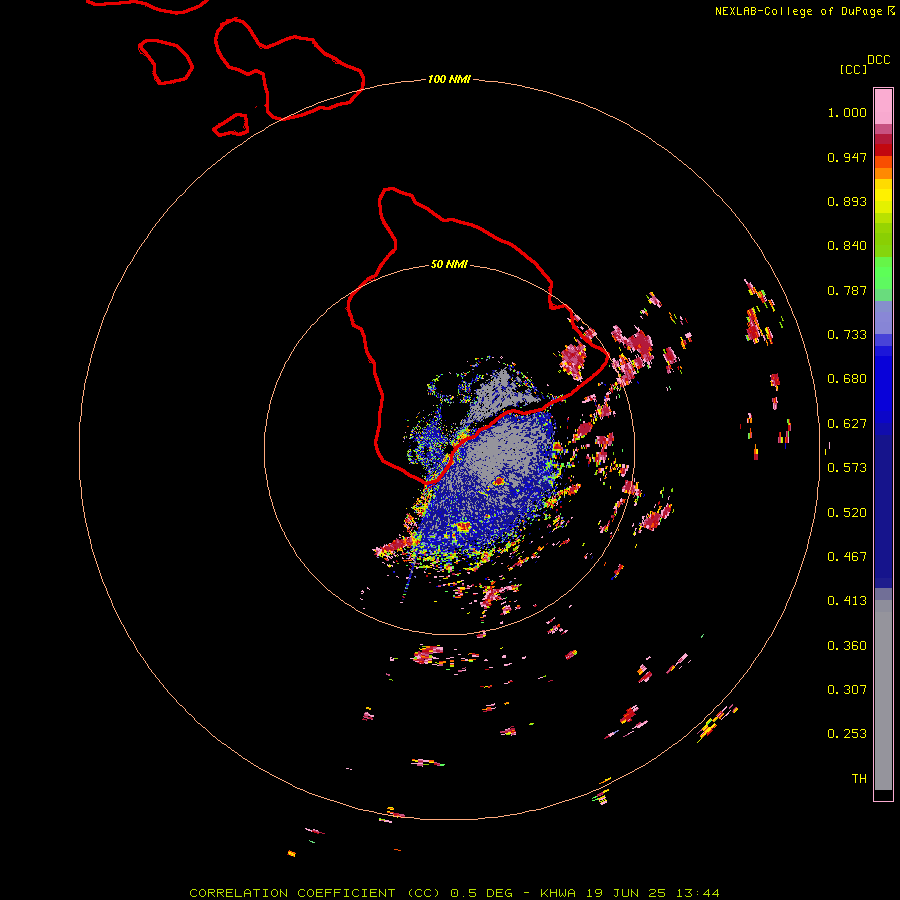Click the Correlation Coefficient caption at bottom

pyautogui.click(x=454, y=893)
